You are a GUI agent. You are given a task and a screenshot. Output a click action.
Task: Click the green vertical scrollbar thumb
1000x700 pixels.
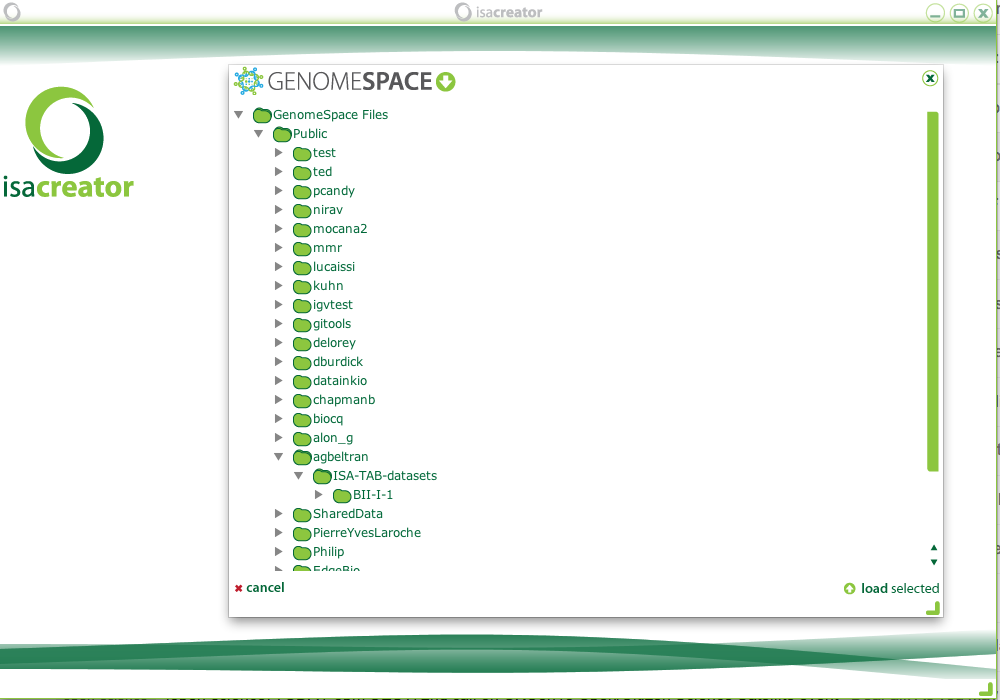point(933,291)
